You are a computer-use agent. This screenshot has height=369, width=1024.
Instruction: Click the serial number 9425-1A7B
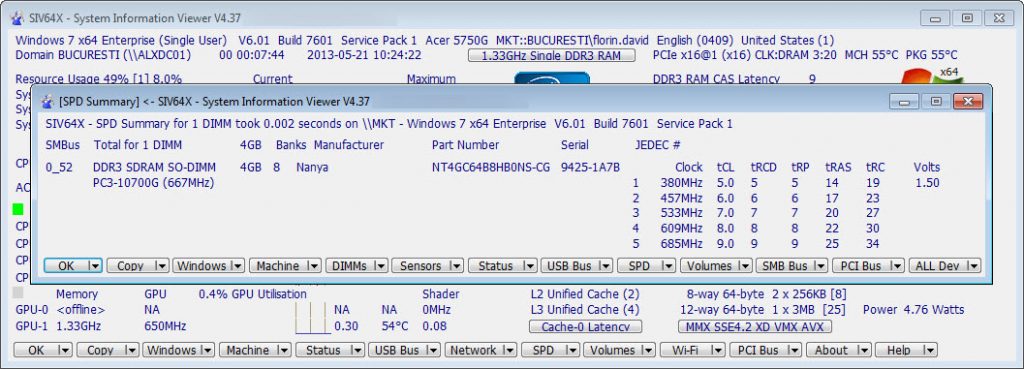pos(590,168)
